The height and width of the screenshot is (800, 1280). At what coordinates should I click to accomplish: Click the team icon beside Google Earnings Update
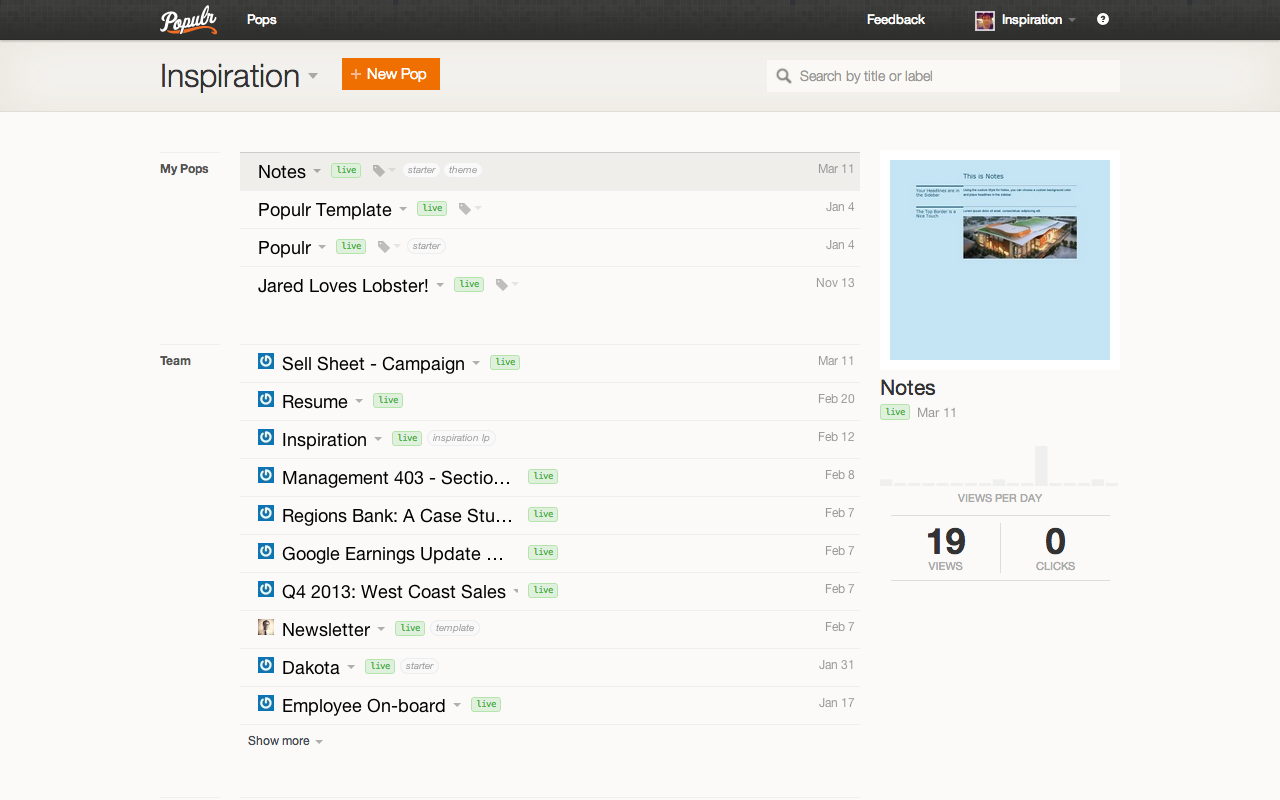(266, 551)
